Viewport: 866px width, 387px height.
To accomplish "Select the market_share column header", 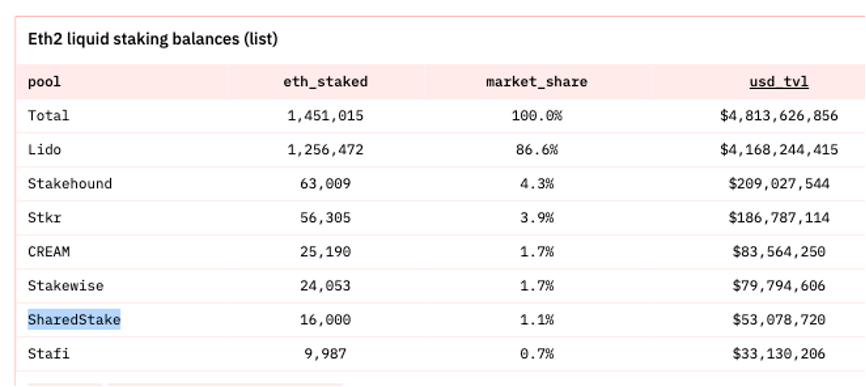I will pyautogui.click(x=536, y=82).
